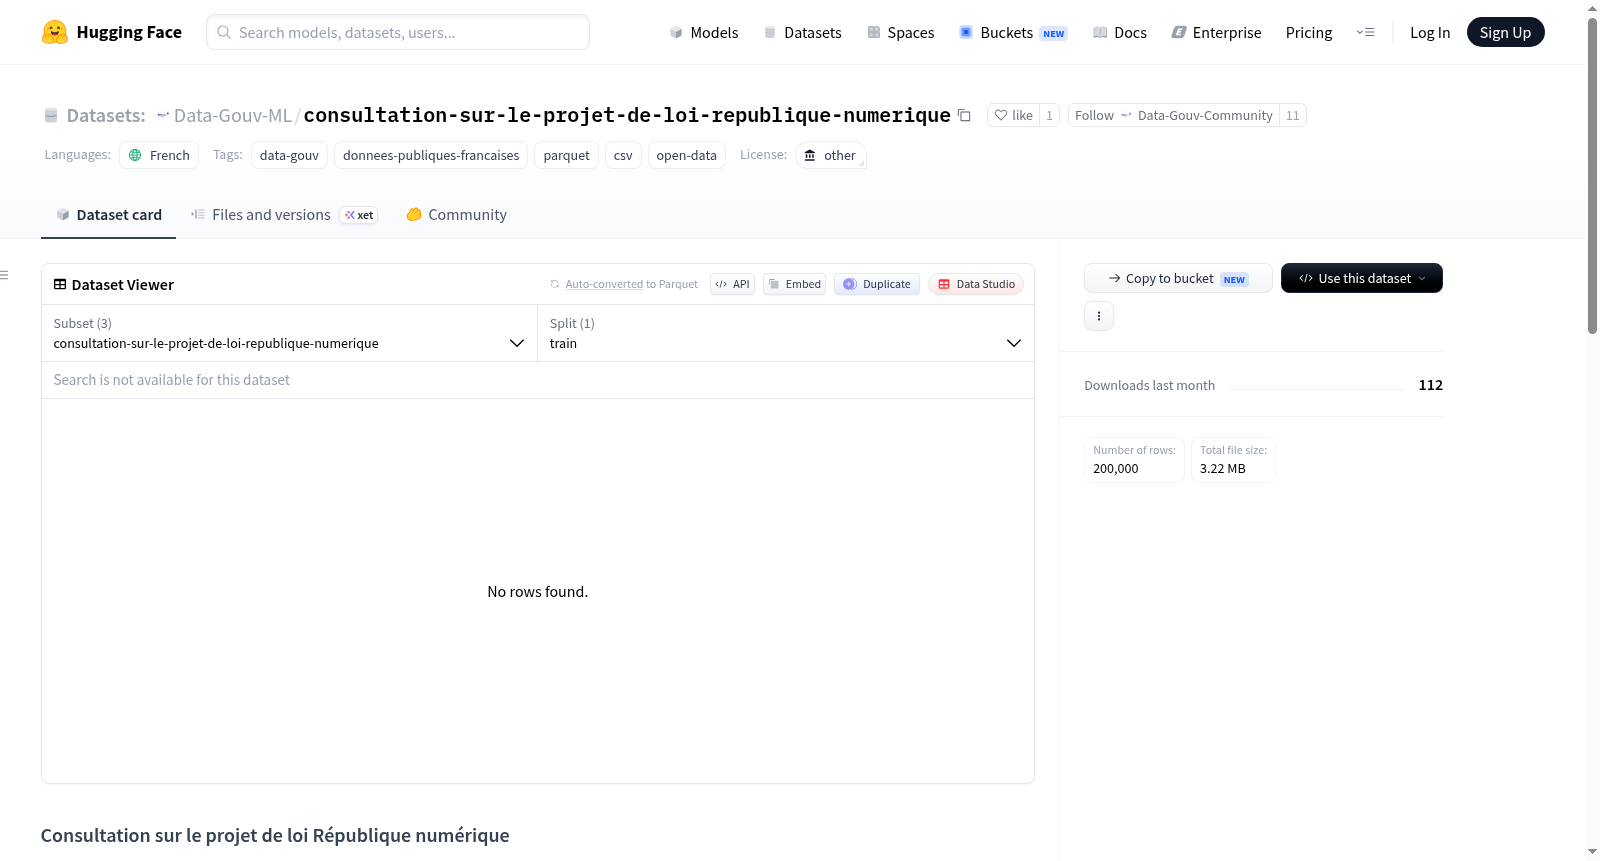This screenshot has width=1600, height=861.
Task: Go to Datasets in top navigation
Action: (x=802, y=32)
